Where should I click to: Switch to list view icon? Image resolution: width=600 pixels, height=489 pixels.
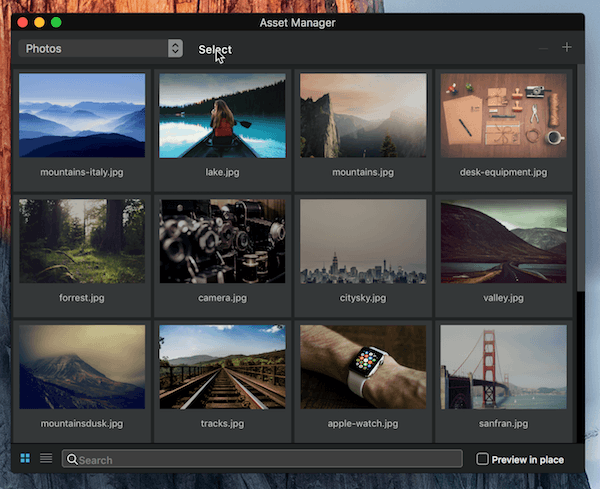[46, 458]
